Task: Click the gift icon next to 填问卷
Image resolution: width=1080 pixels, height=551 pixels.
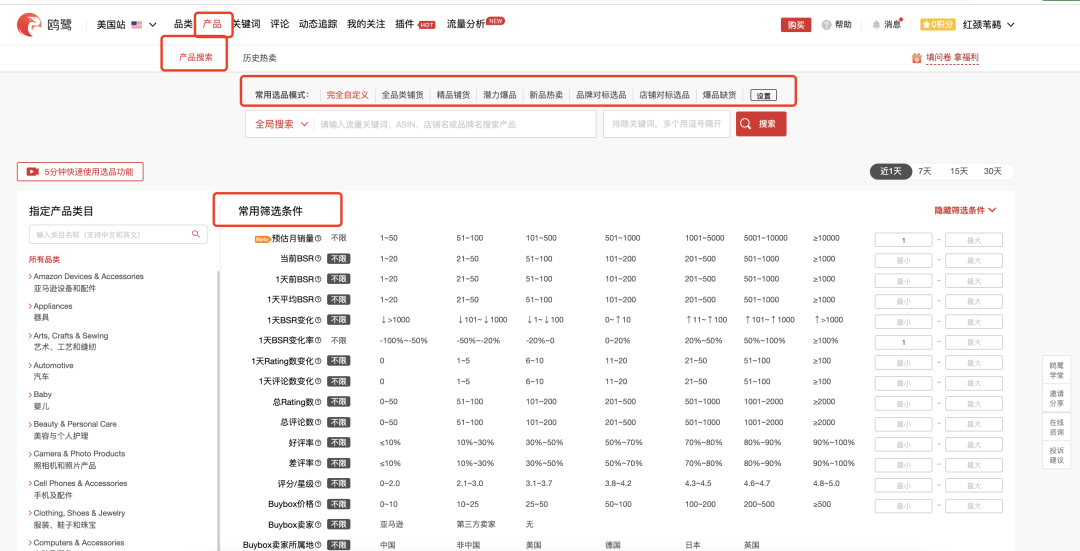Action: pyautogui.click(x=916, y=58)
